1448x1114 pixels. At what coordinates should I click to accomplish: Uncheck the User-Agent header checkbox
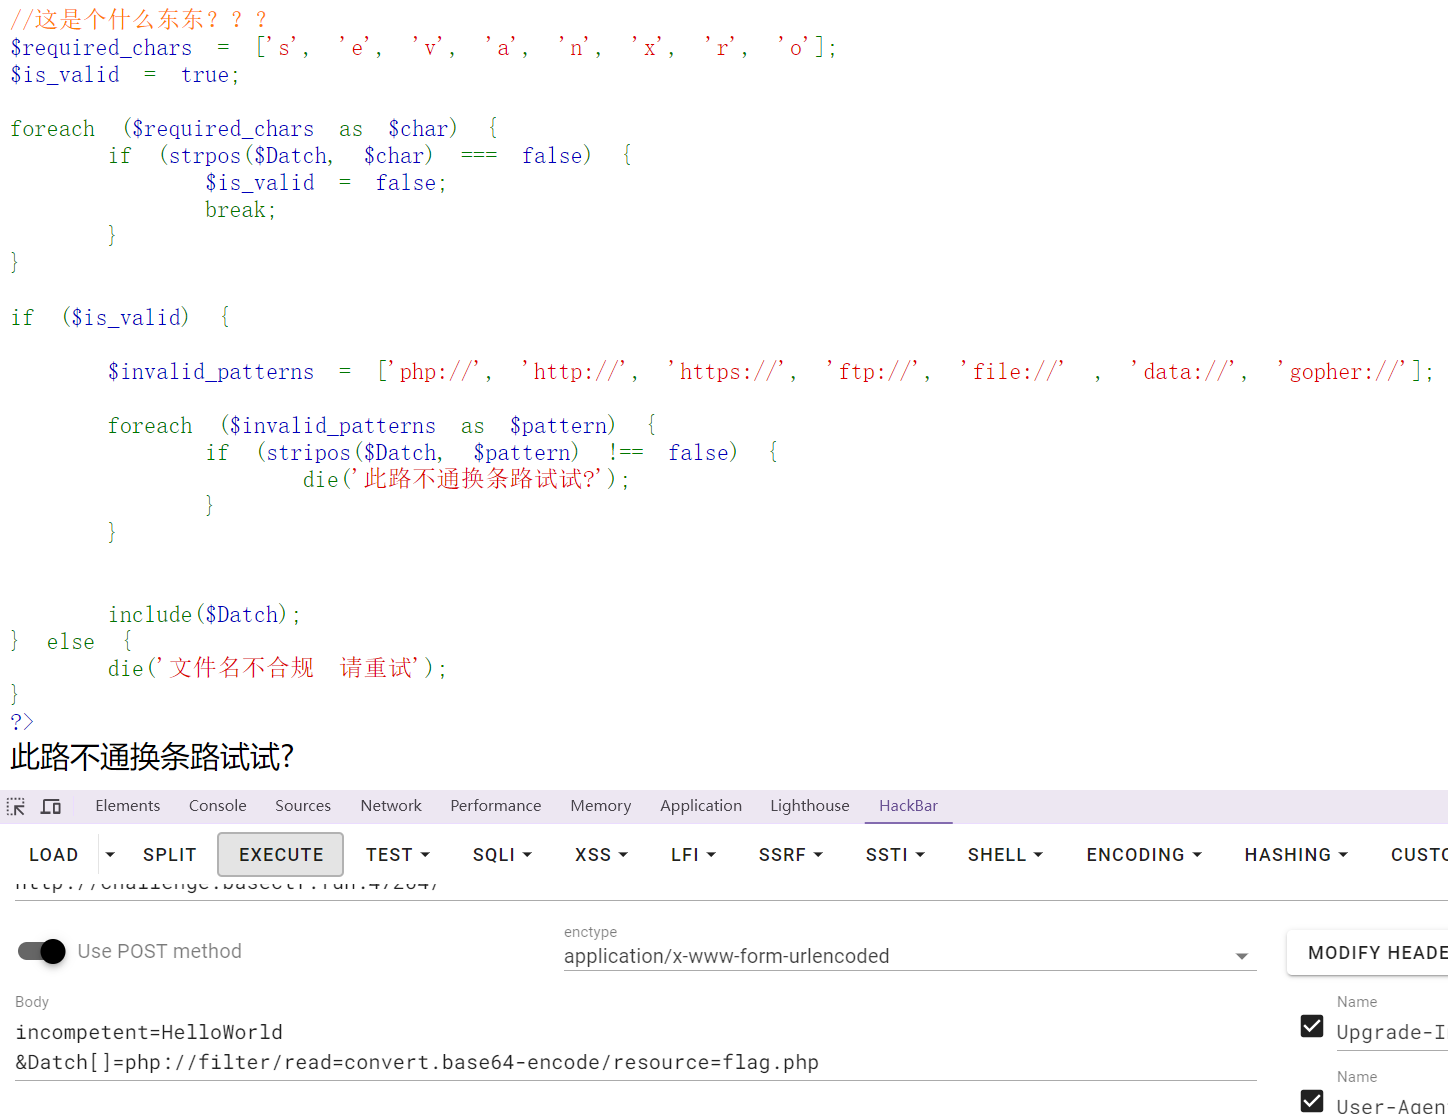tap(1312, 1101)
